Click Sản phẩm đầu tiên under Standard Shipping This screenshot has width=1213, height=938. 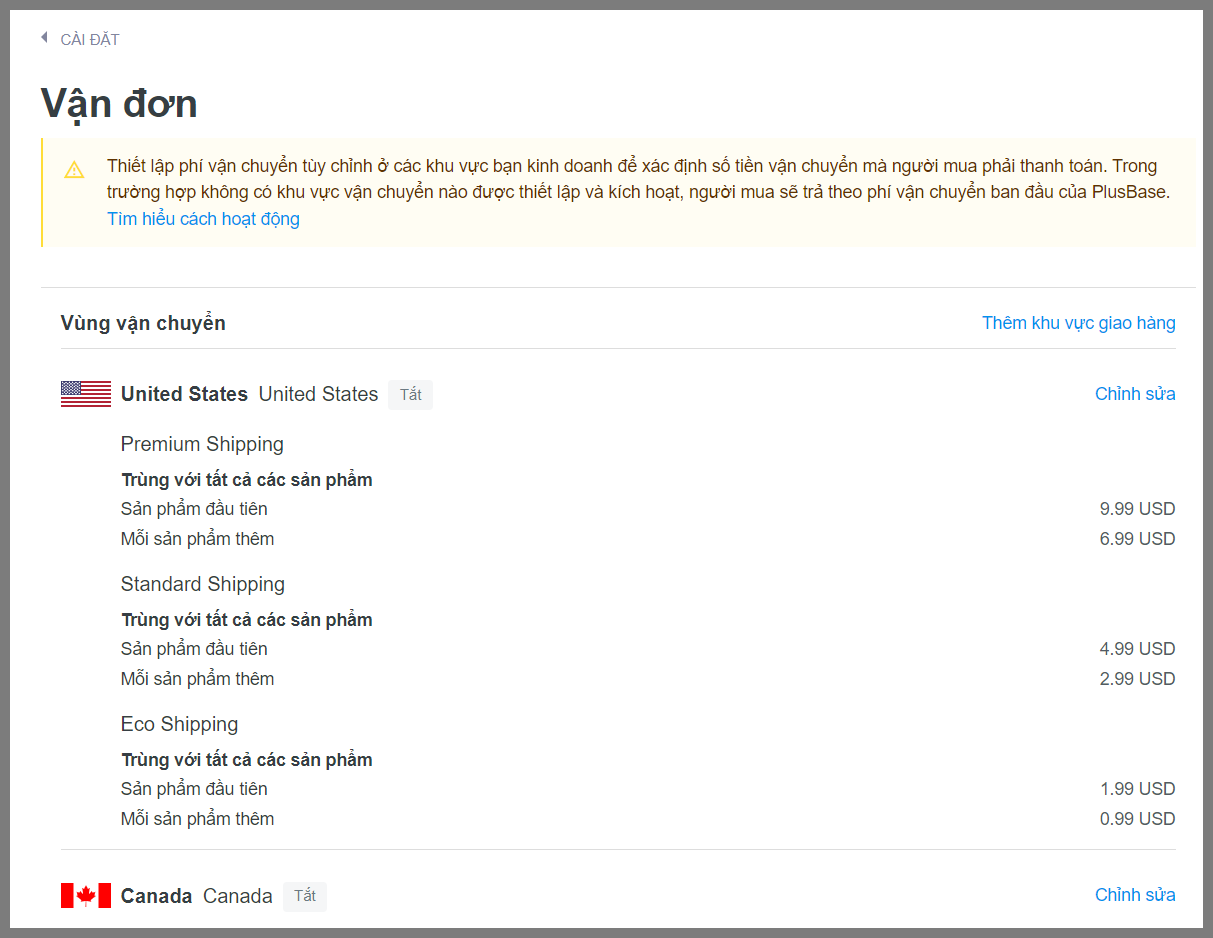point(194,649)
